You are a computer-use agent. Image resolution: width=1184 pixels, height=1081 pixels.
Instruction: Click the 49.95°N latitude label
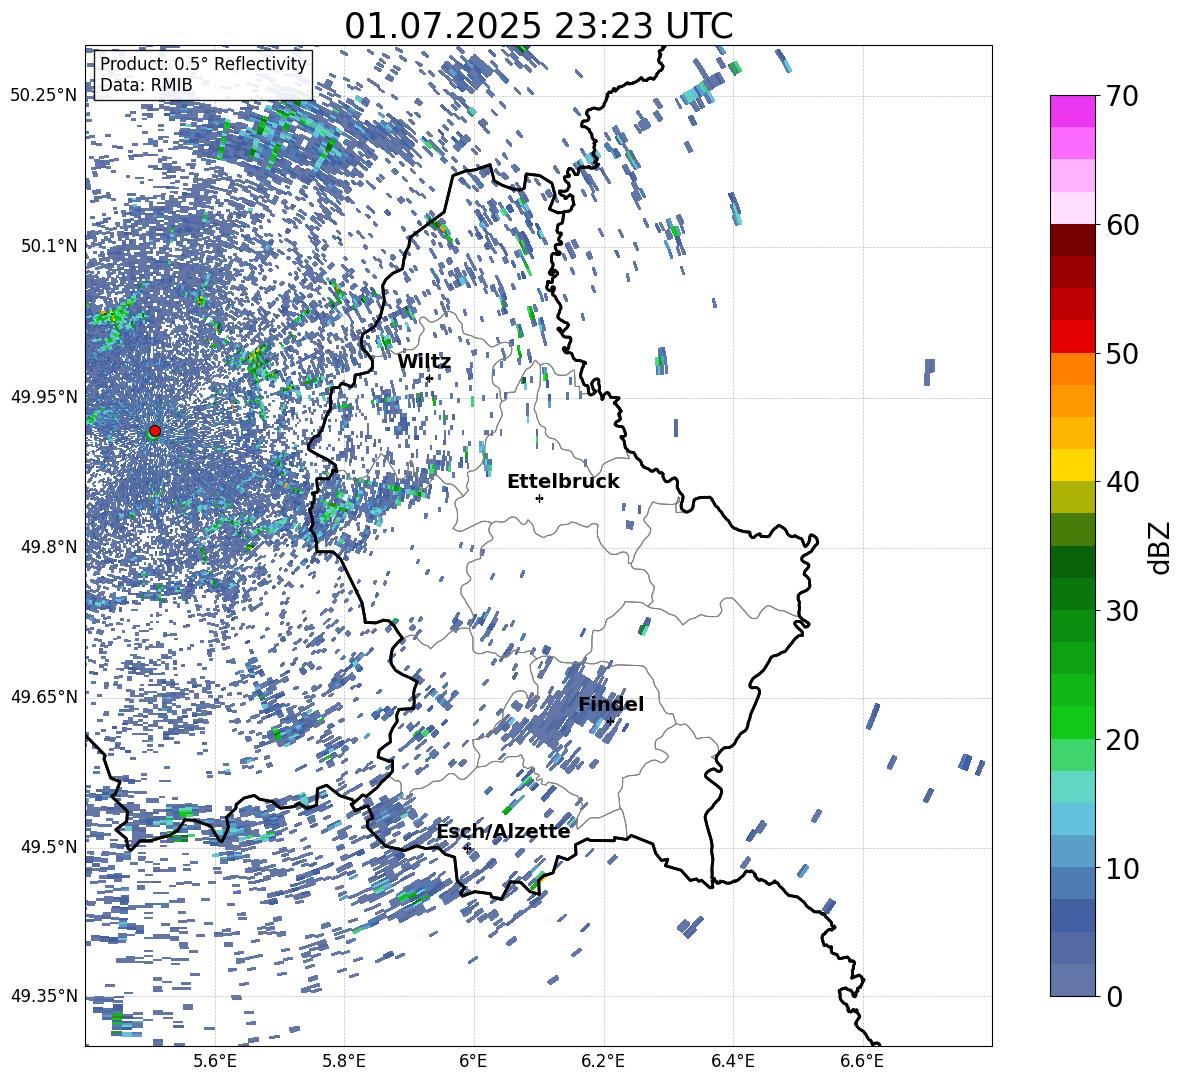tap(44, 396)
